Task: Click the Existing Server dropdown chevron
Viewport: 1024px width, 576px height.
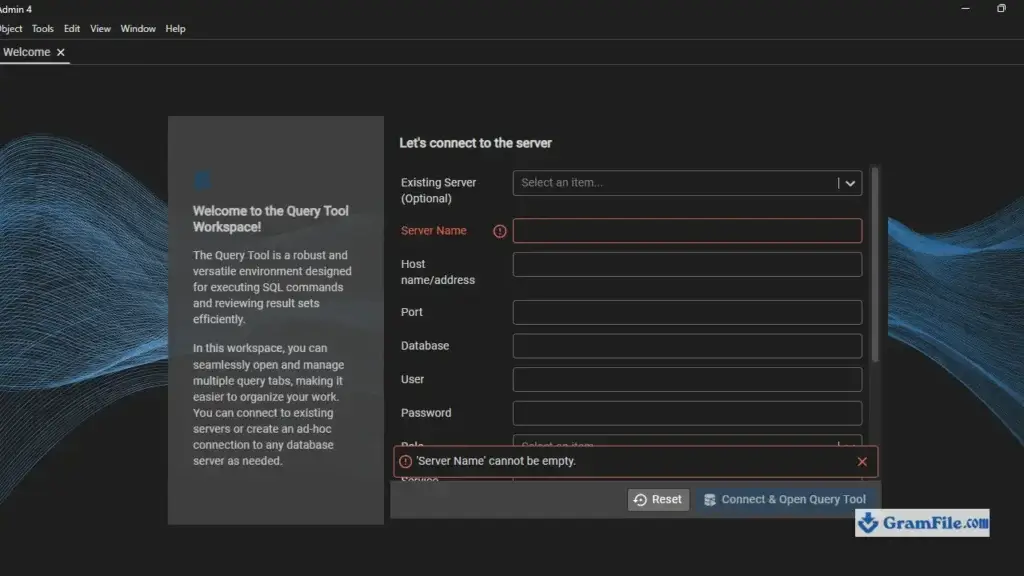Action: coord(850,184)
